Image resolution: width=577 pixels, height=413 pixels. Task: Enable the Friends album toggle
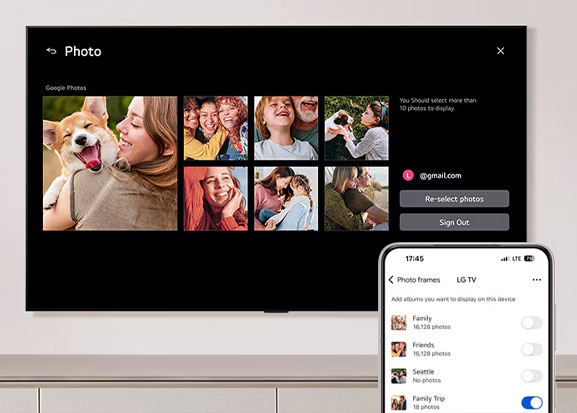[531, 349]
